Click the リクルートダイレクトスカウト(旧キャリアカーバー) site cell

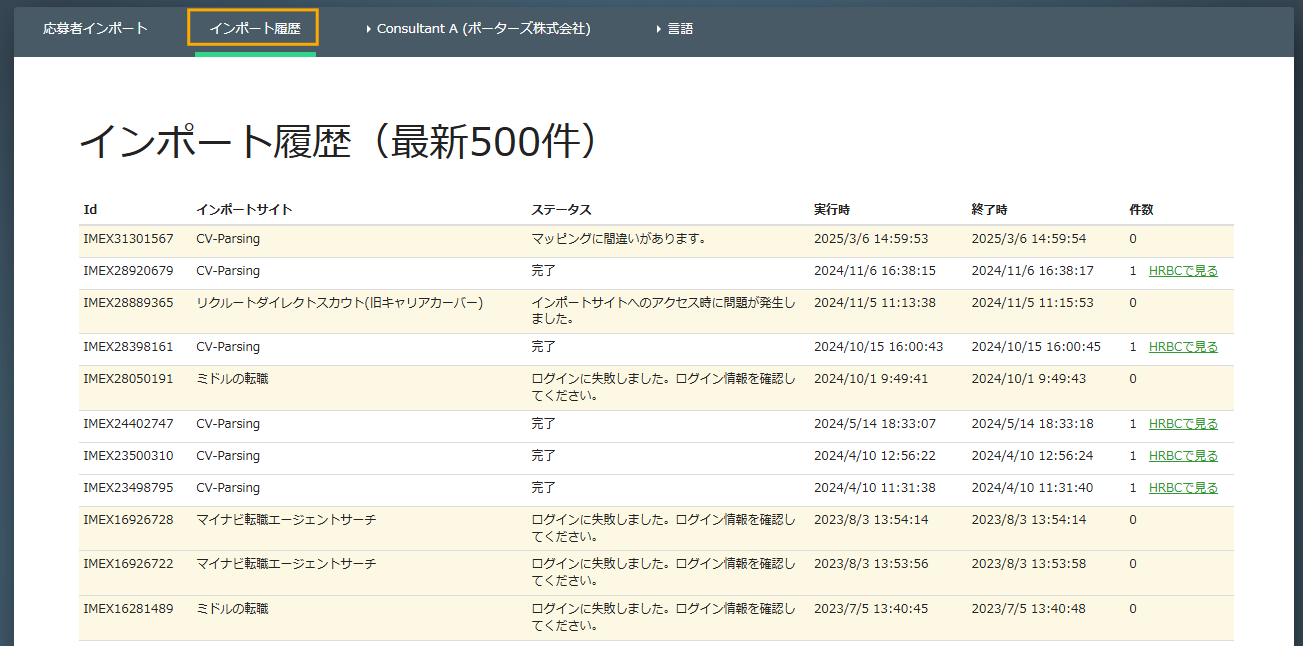339,302
